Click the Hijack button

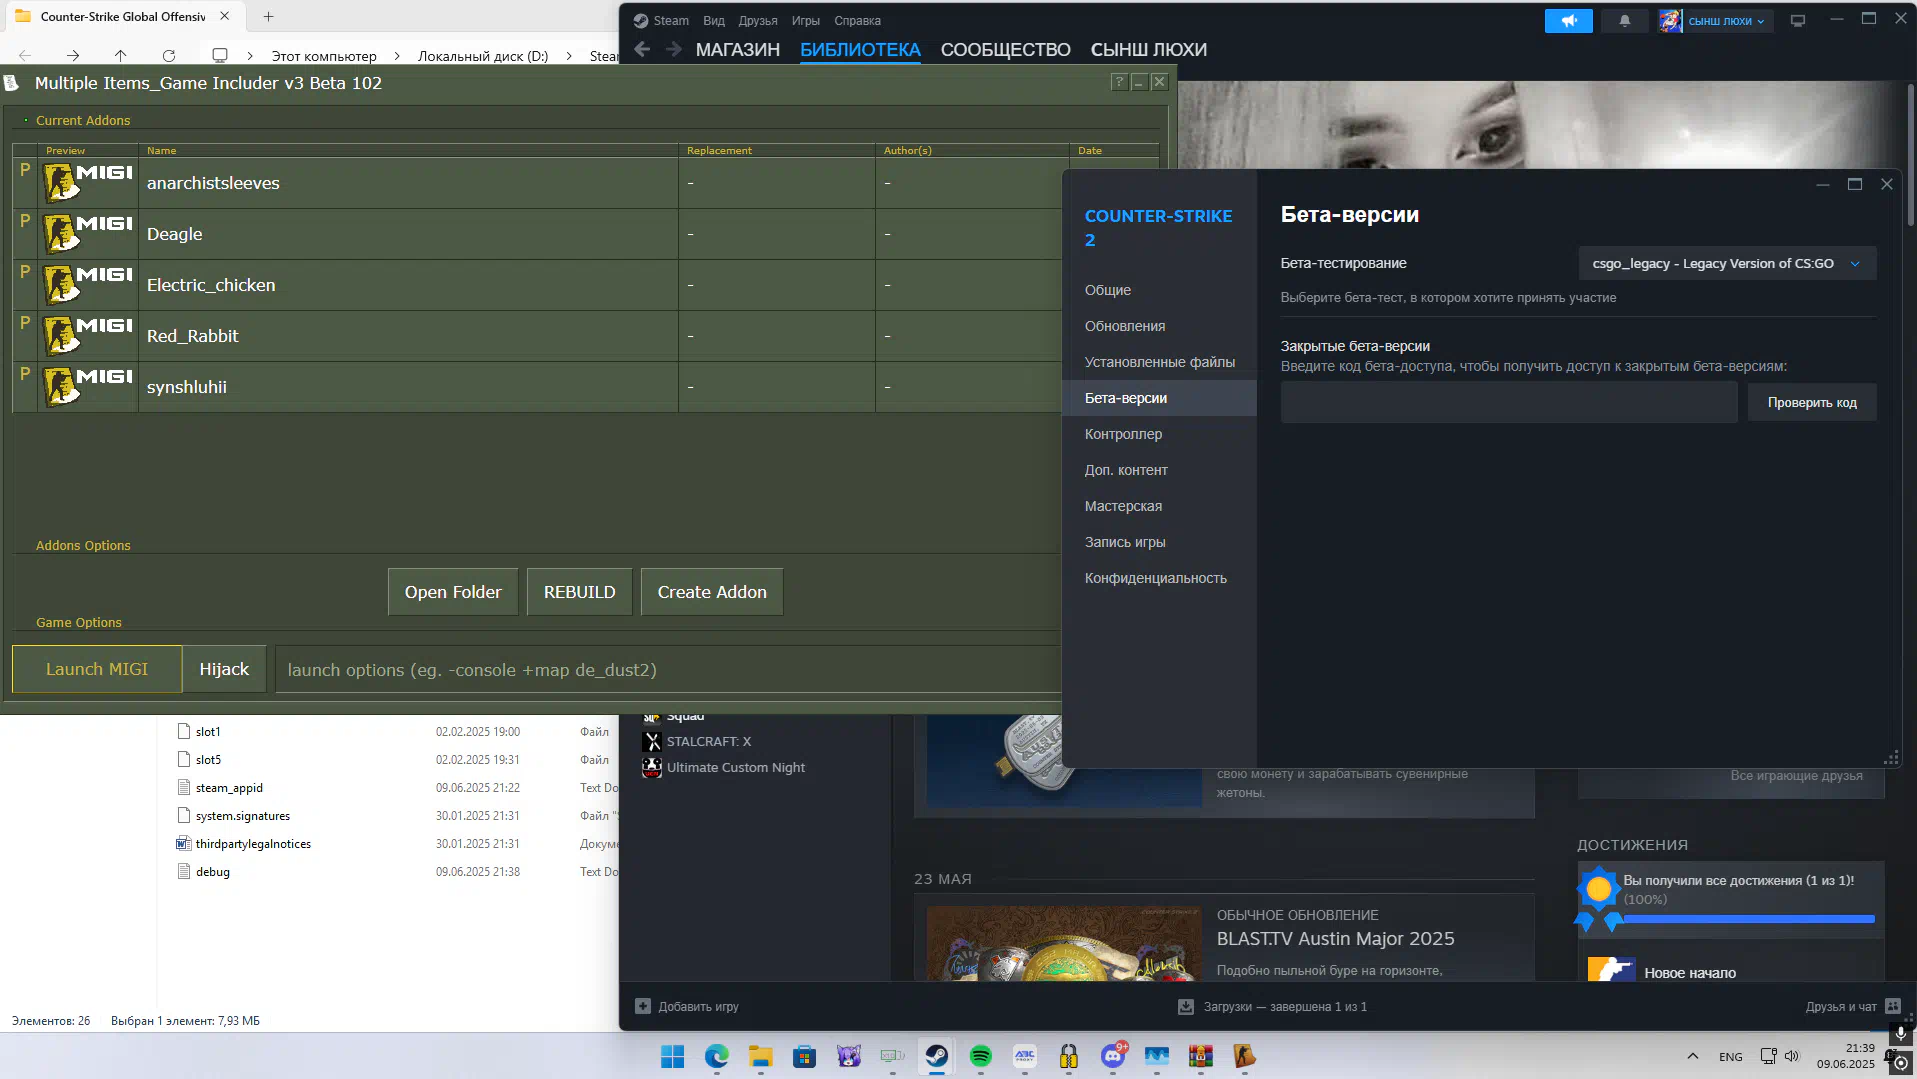[x=224, y=669]
